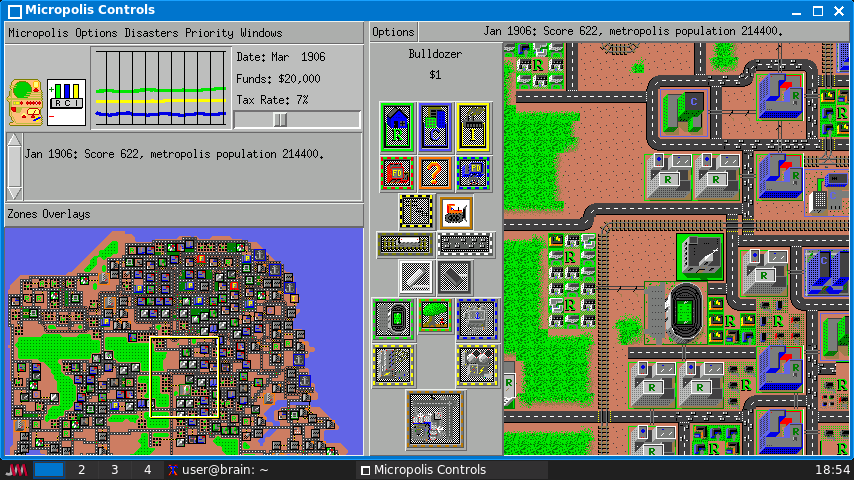Open the Windows menu
The height and width of the screenshot is (480, 854).
(x=261, y=33)
